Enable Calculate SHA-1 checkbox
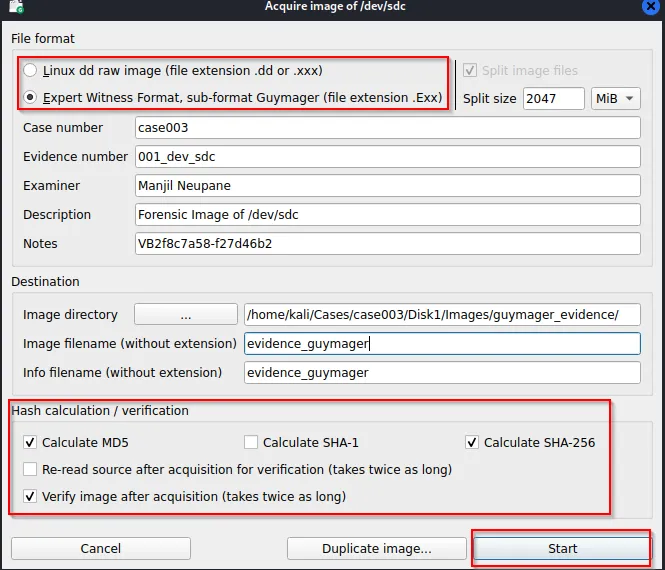665x570 pixels. pos(252,442)
